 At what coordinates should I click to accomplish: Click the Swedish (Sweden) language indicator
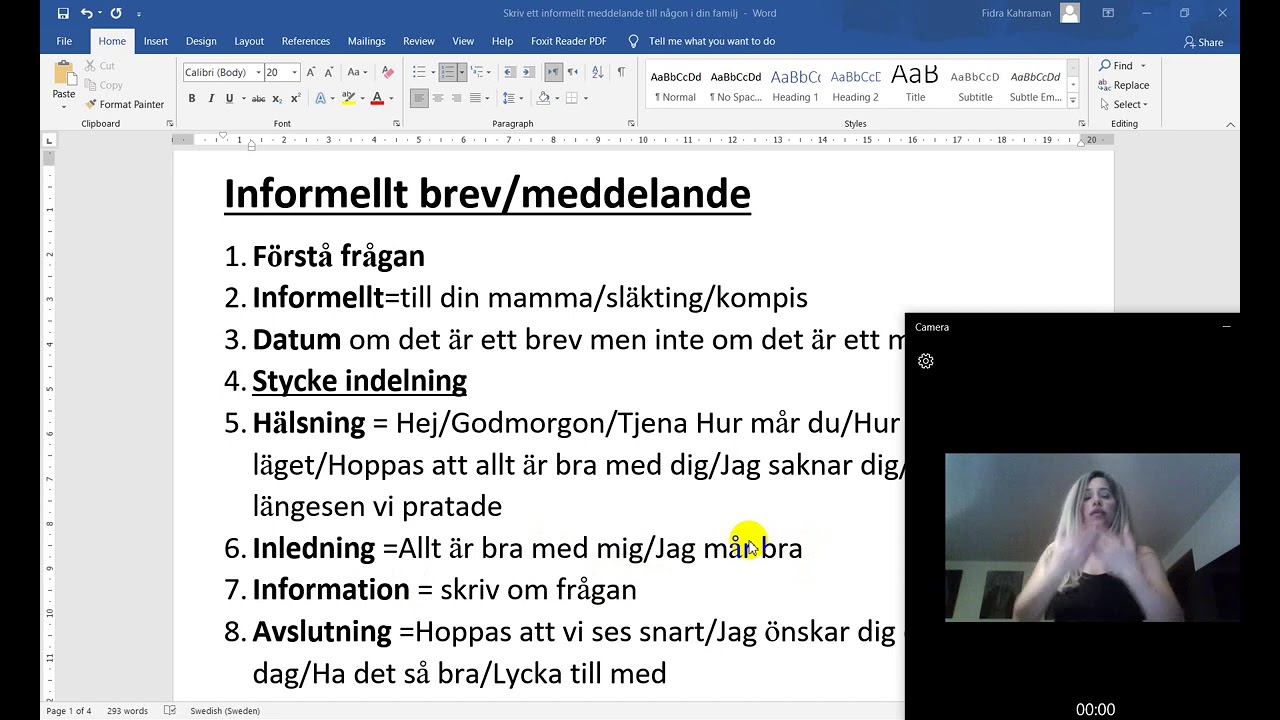point(225,711)
